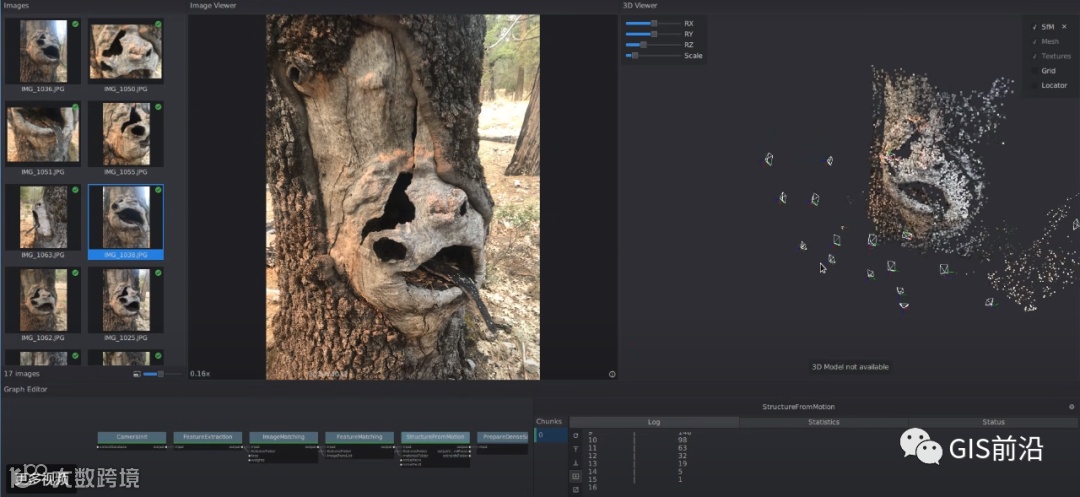Jump to top of log icon
Image resolution: width=1080 pixels, height=497 pixels.
point(576,449)
